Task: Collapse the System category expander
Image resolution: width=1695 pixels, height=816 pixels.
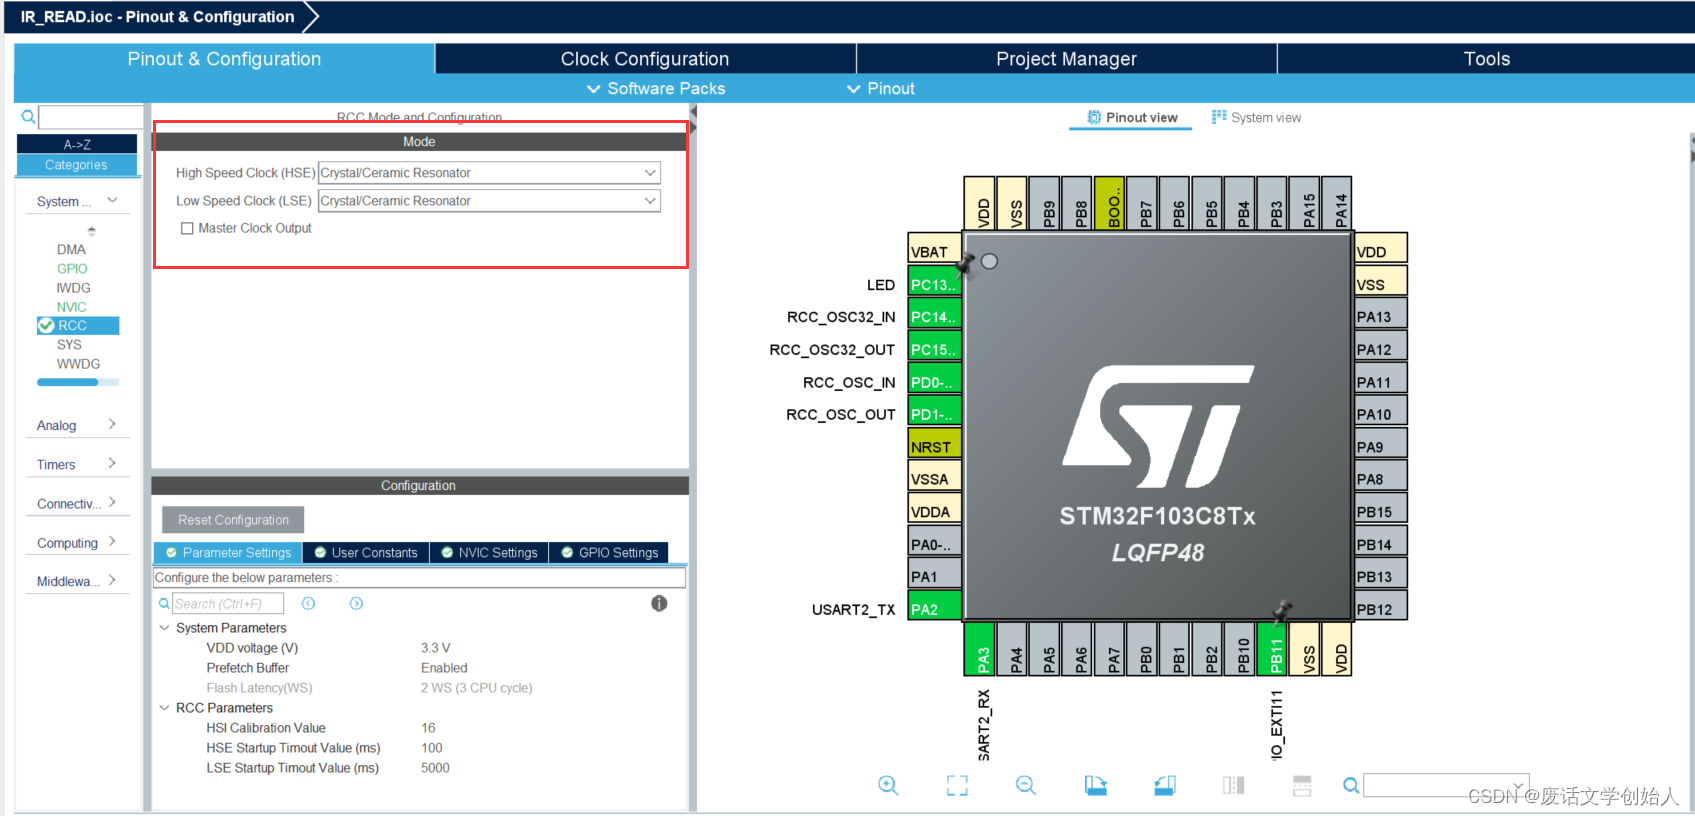Action: (x=112, y=200)
